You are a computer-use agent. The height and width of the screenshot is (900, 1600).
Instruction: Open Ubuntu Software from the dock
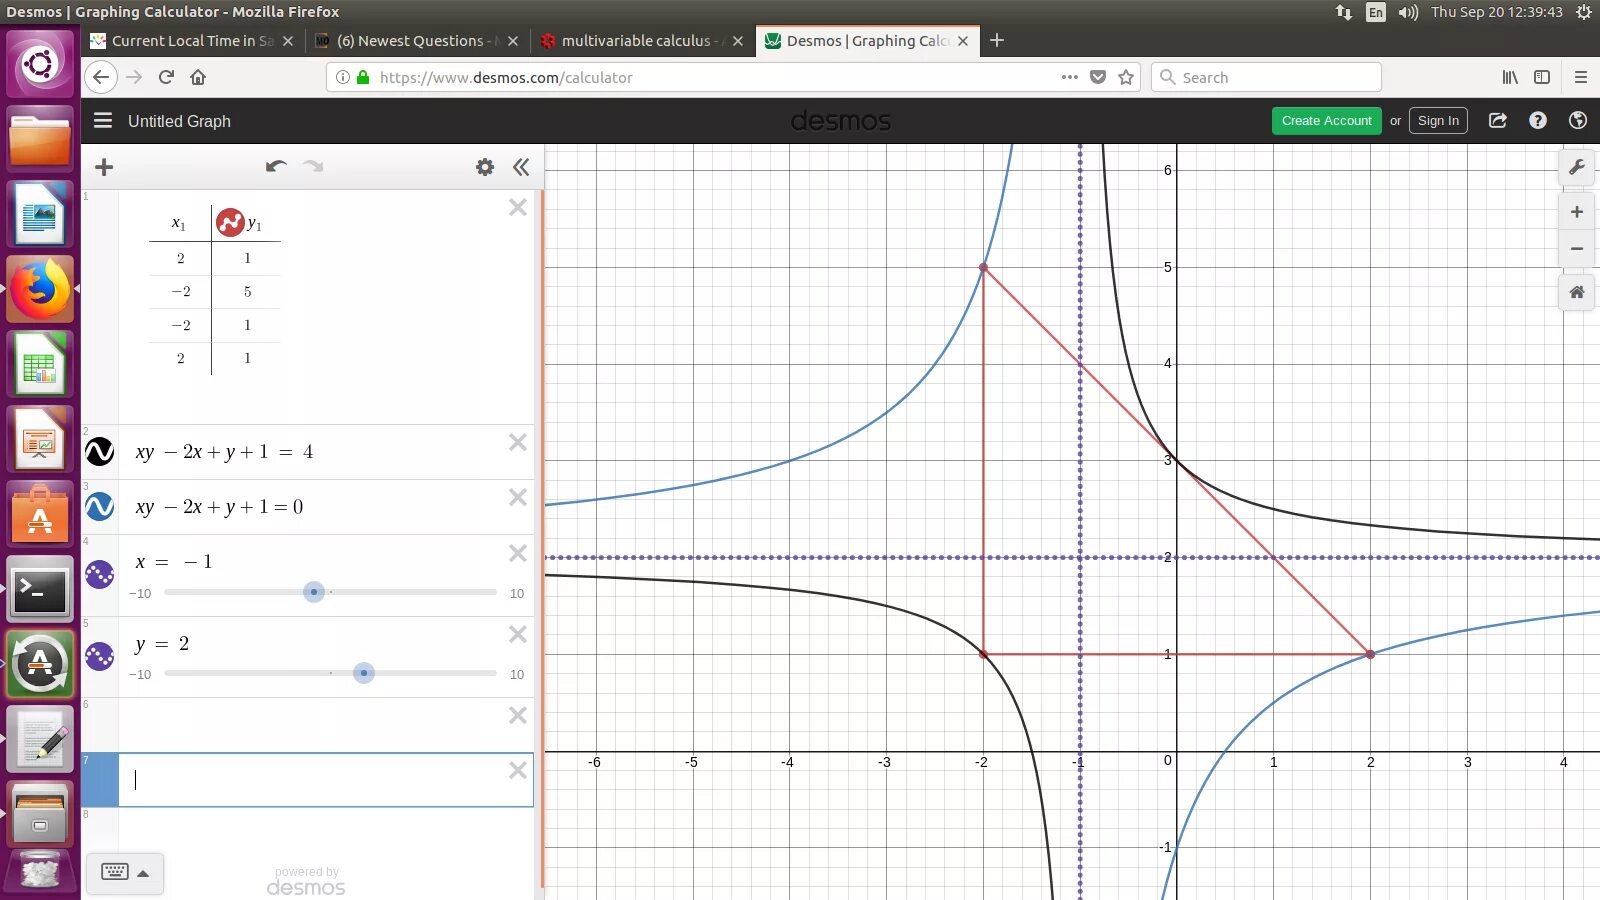[x=40, y=515]
